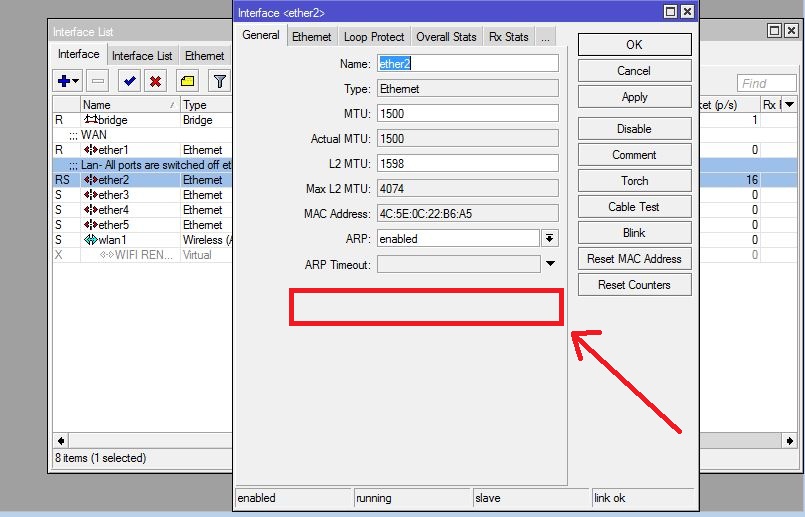Image resolution: width=805 pixels, height=517 pixels.
Task: Maximize the Interface ether2 dialog
Action: pyautogui.click(x=670, y=12)
